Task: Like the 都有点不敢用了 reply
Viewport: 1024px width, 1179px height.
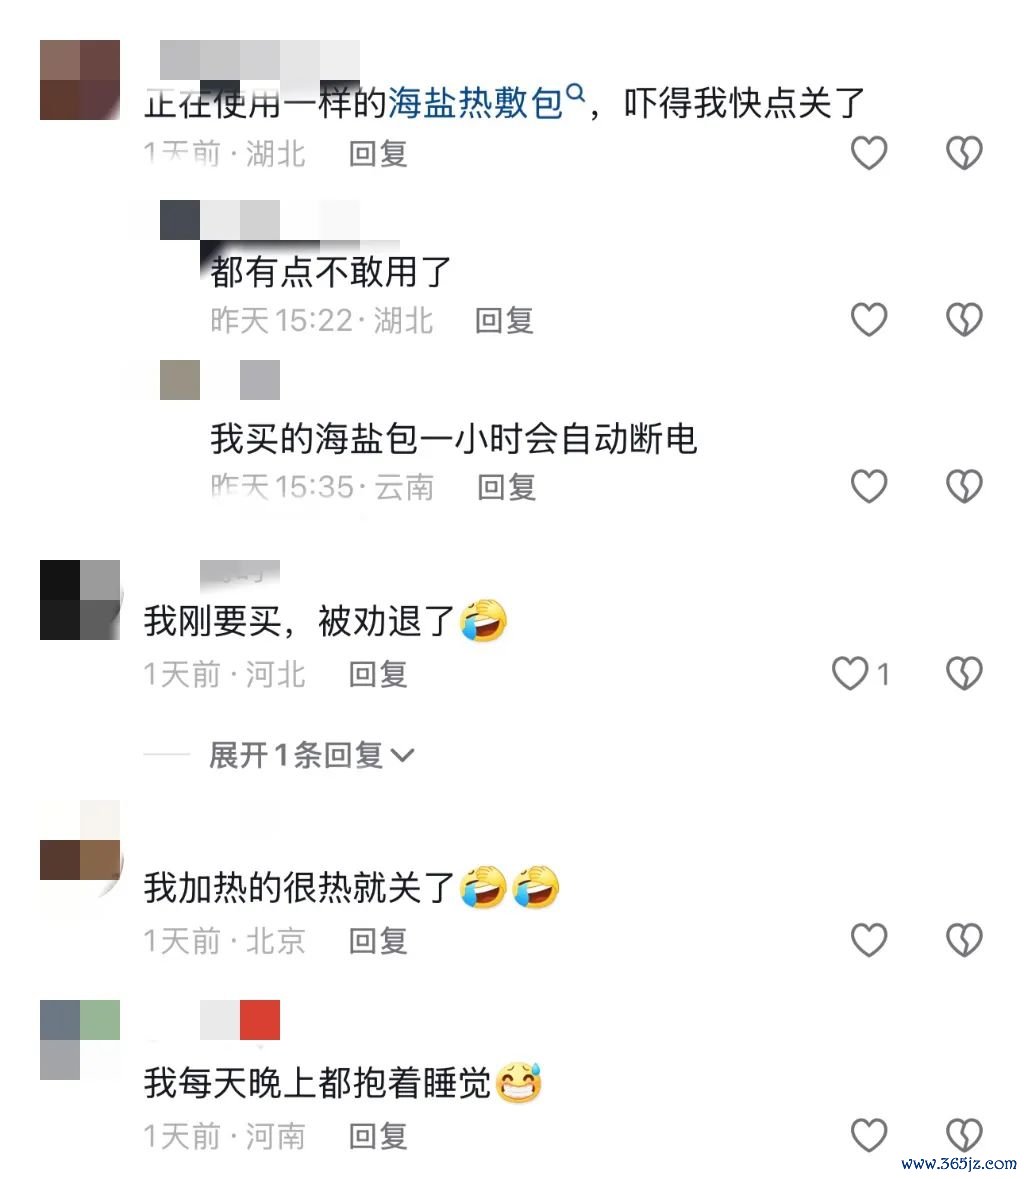Action: coord(868,320)
